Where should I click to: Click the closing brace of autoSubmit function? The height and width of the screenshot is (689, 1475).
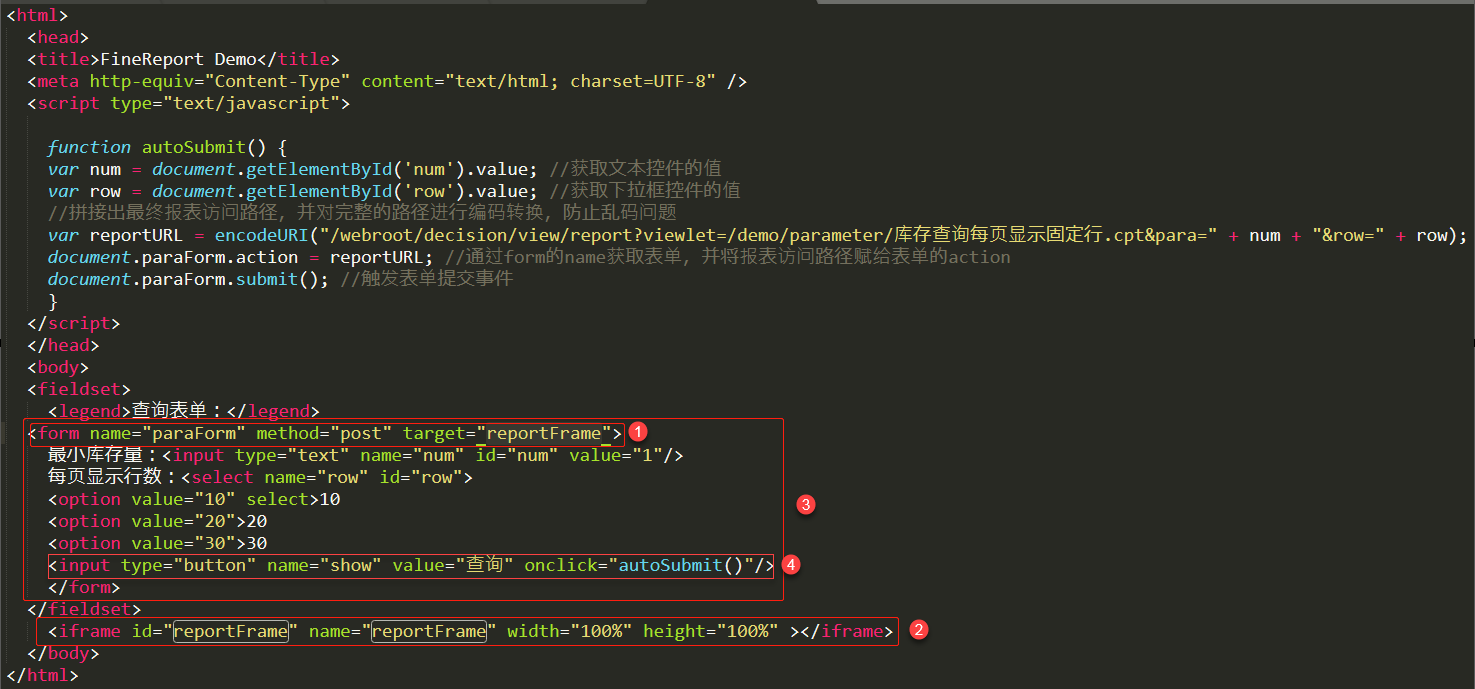[53, 301]
